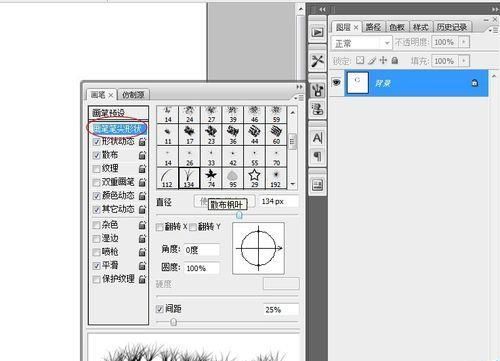Collapse the Layers panel group arrows

pyautogui.click(x=495, y=10)
